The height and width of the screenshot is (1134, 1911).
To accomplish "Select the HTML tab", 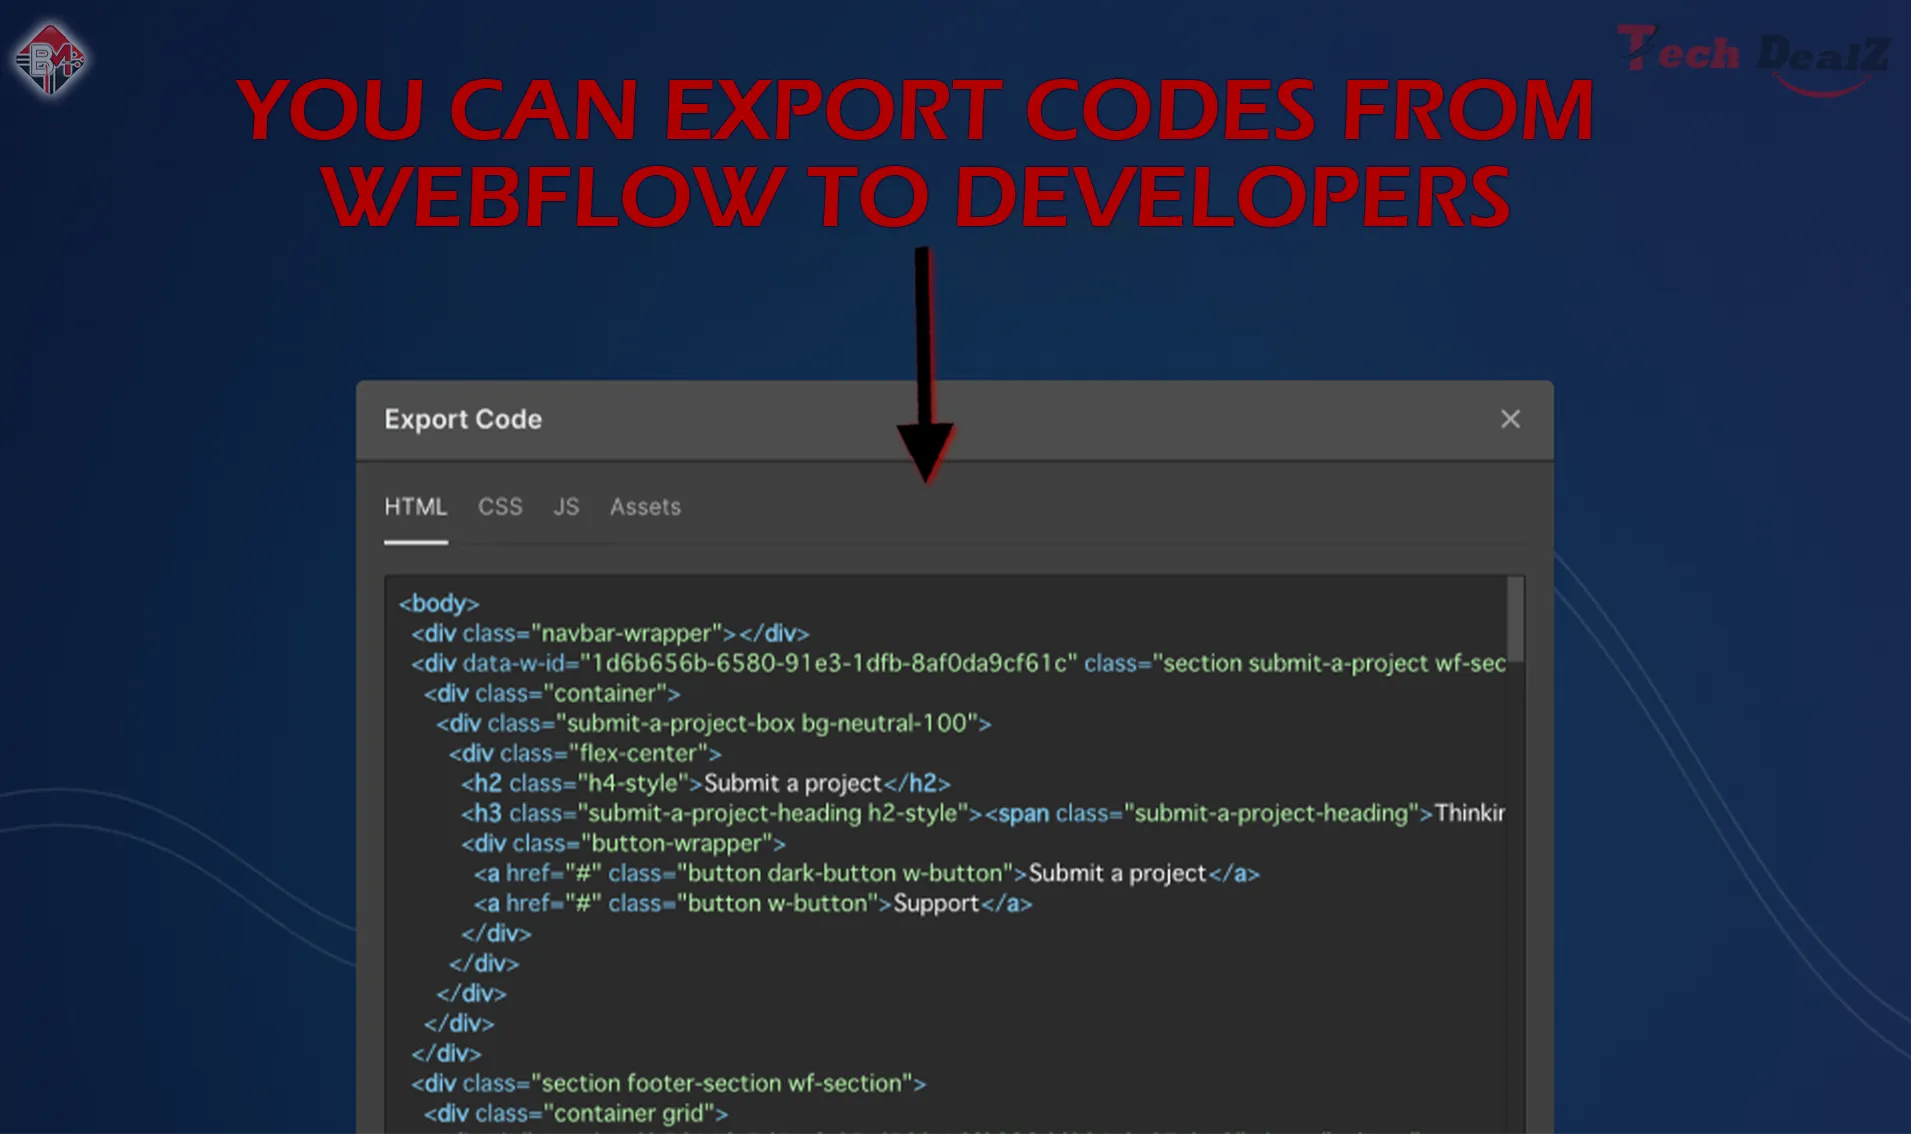I will tap(416, 507).
